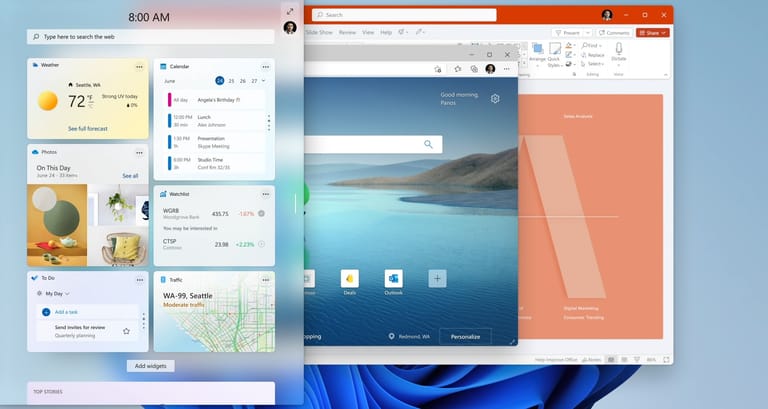The width and height of the screenshot is (768, 409).
Task: Open Photos widget more options menu
Action: pyautogui.click(x=140, y=153)
